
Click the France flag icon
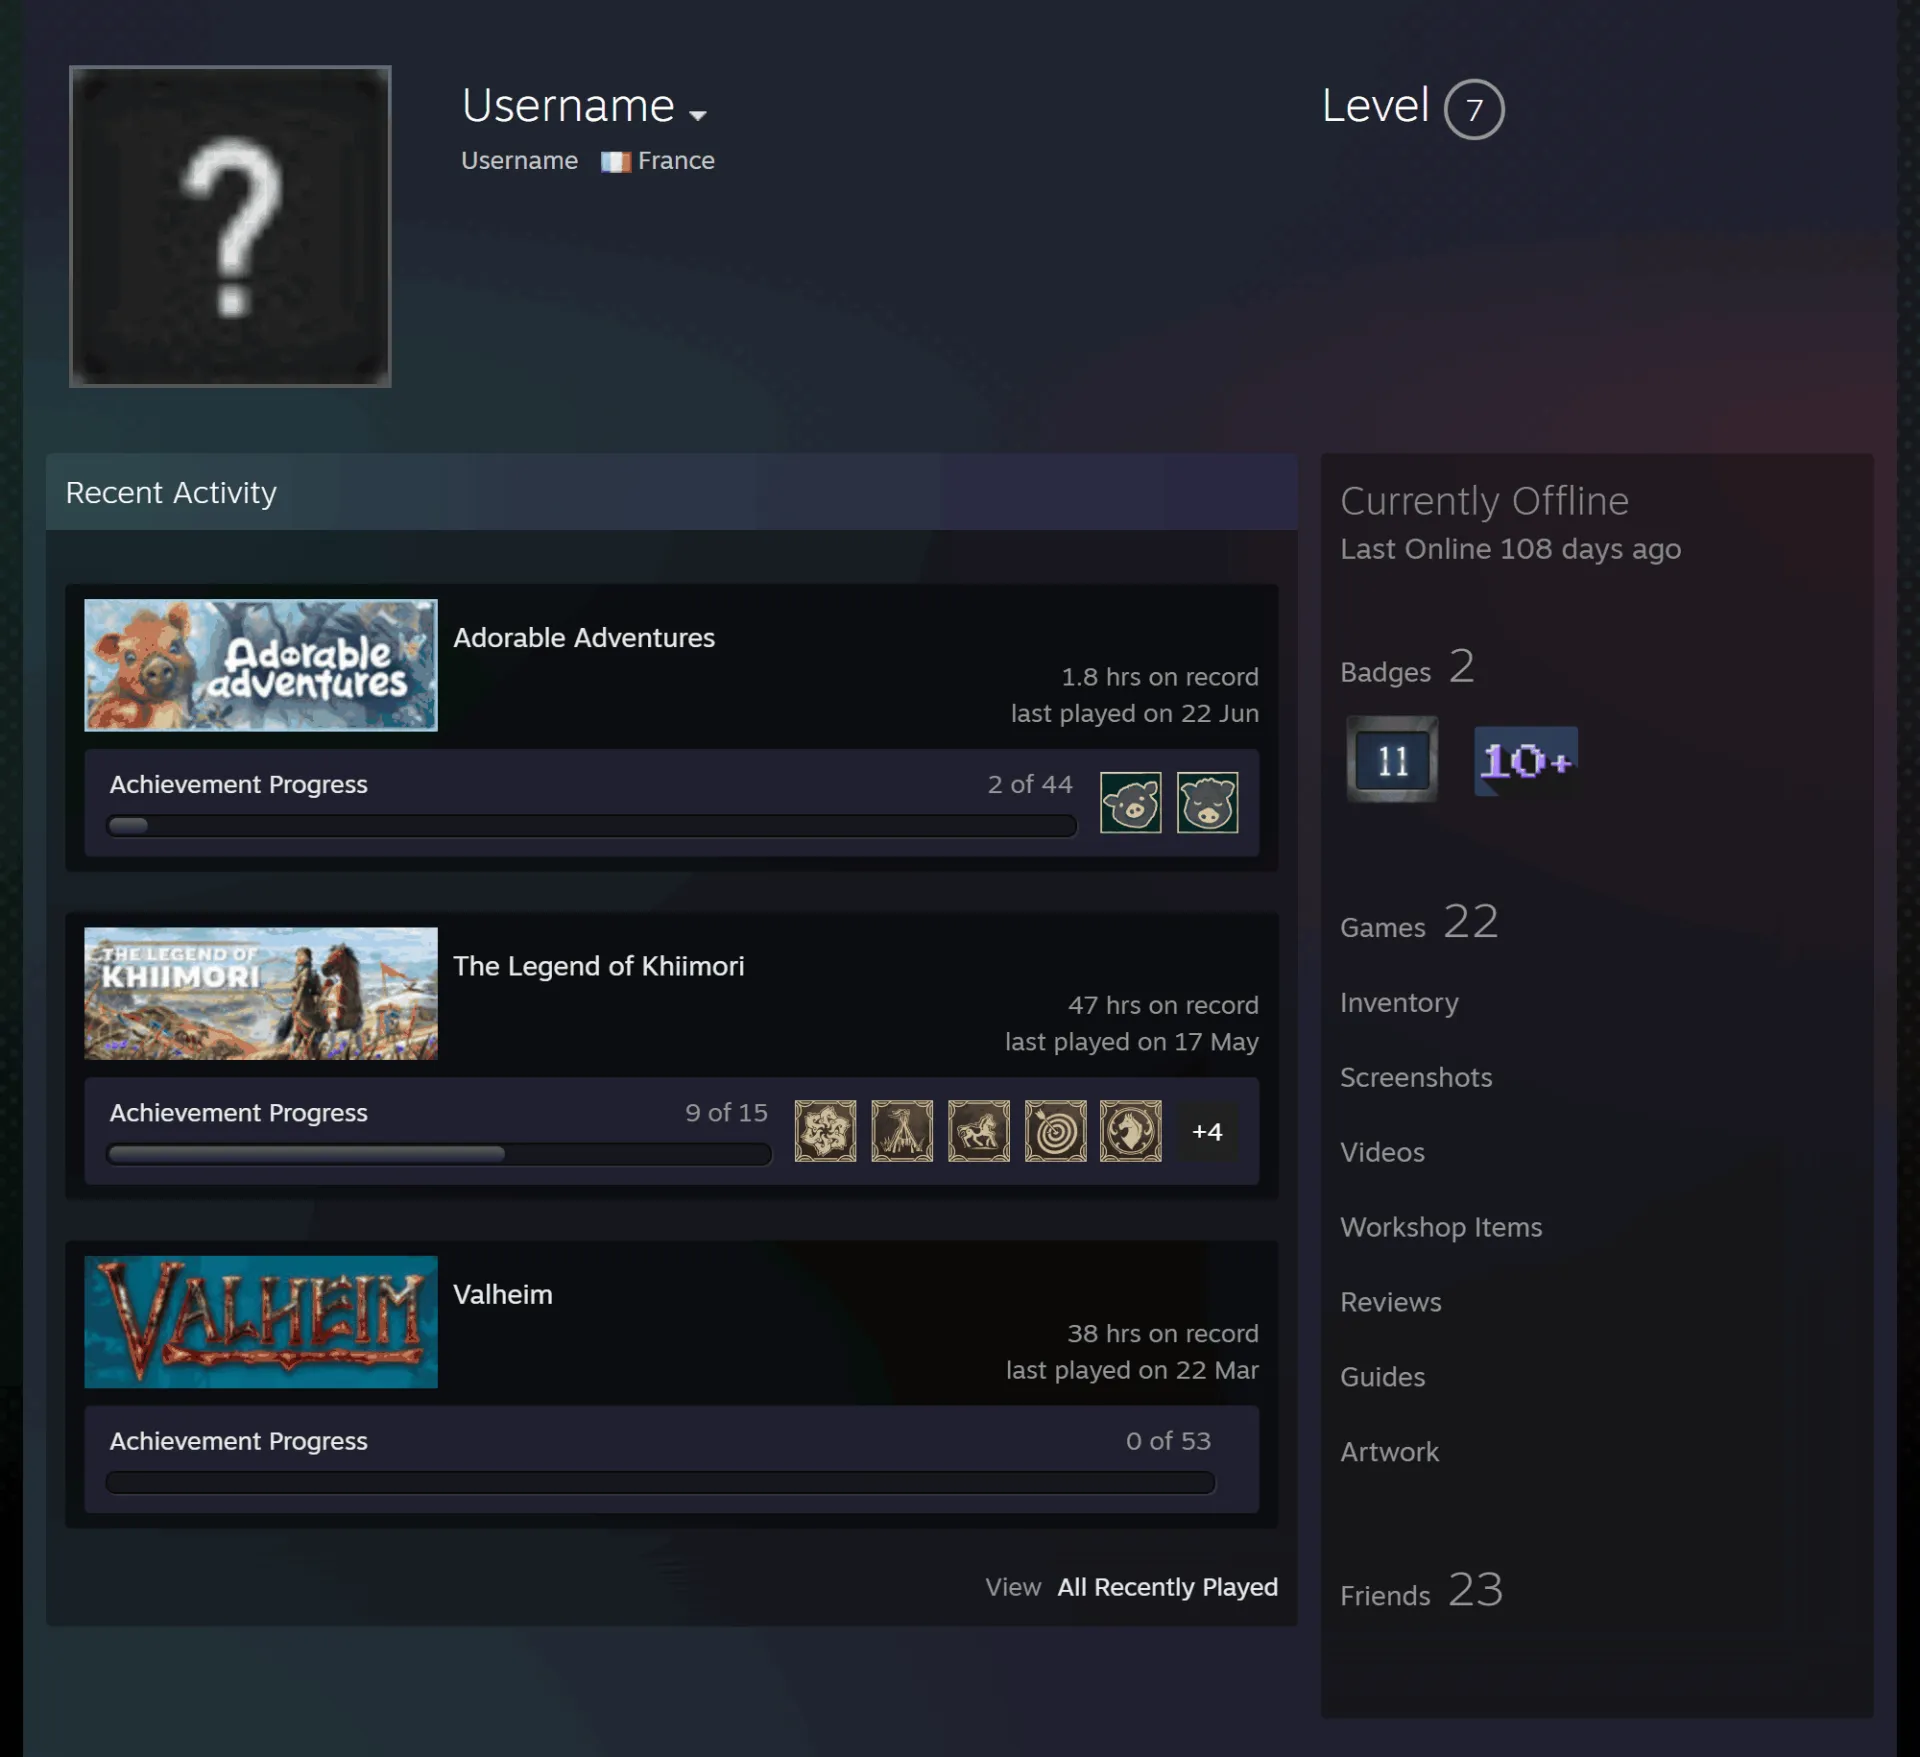coord(616,162)
